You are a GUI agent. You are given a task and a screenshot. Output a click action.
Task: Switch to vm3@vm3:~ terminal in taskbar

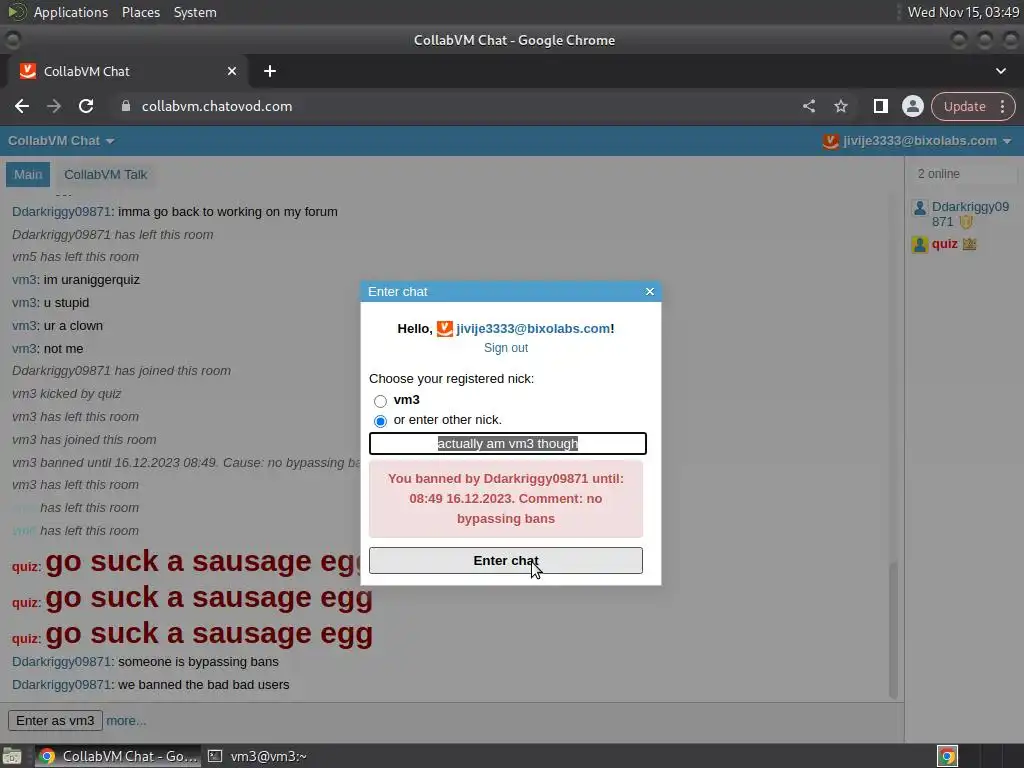point(257,756)
